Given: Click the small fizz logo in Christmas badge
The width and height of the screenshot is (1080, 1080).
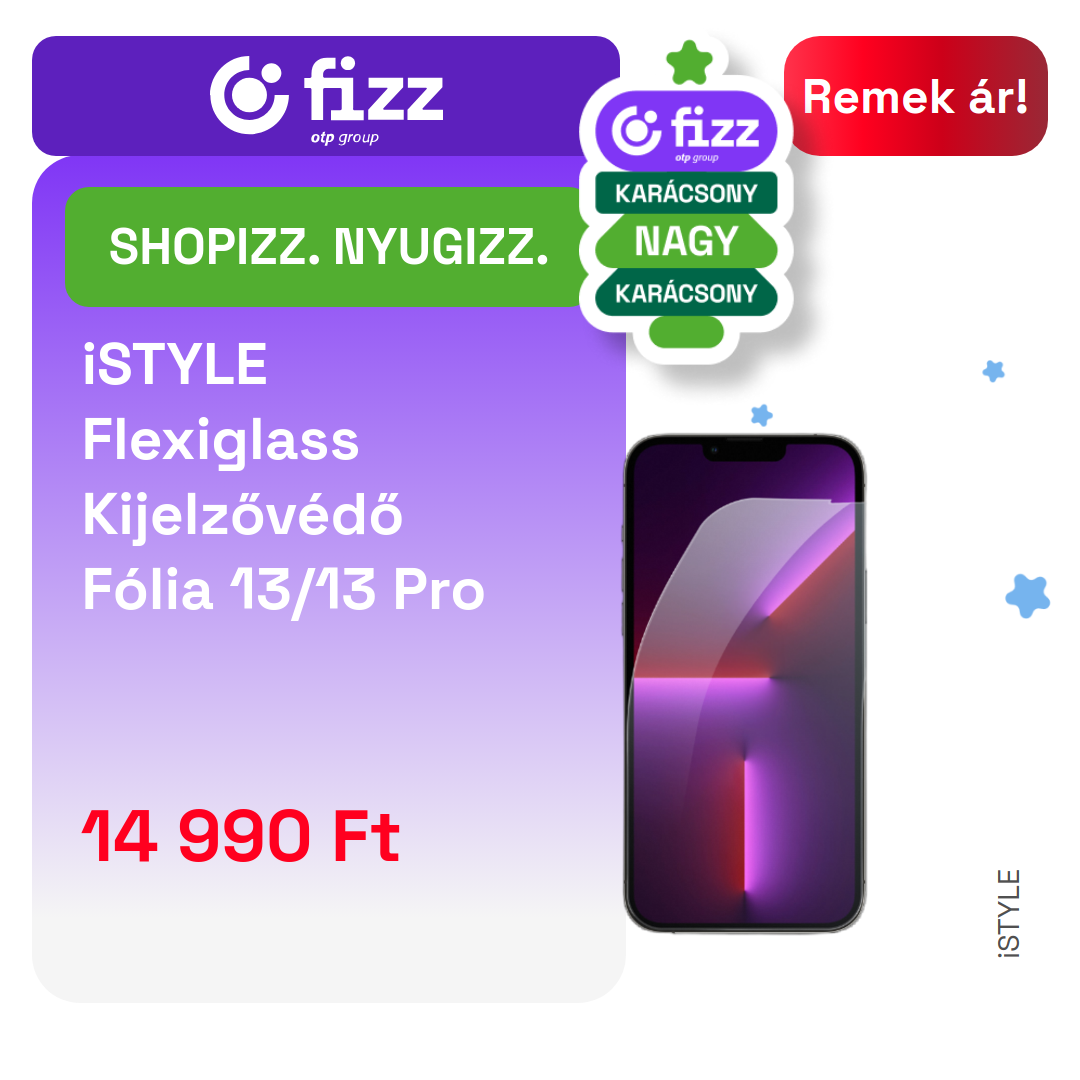Looking at the screenshot, I should coord(686,131).
